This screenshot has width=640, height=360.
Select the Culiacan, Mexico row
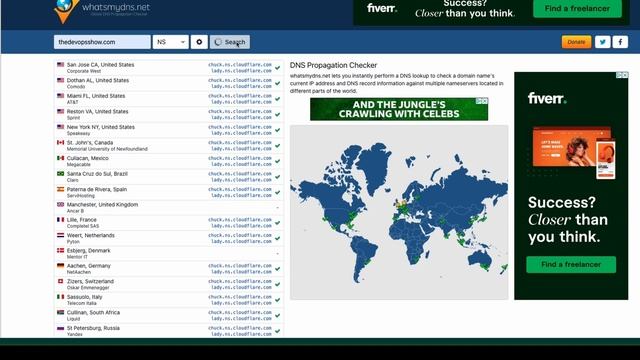point(169,161)
